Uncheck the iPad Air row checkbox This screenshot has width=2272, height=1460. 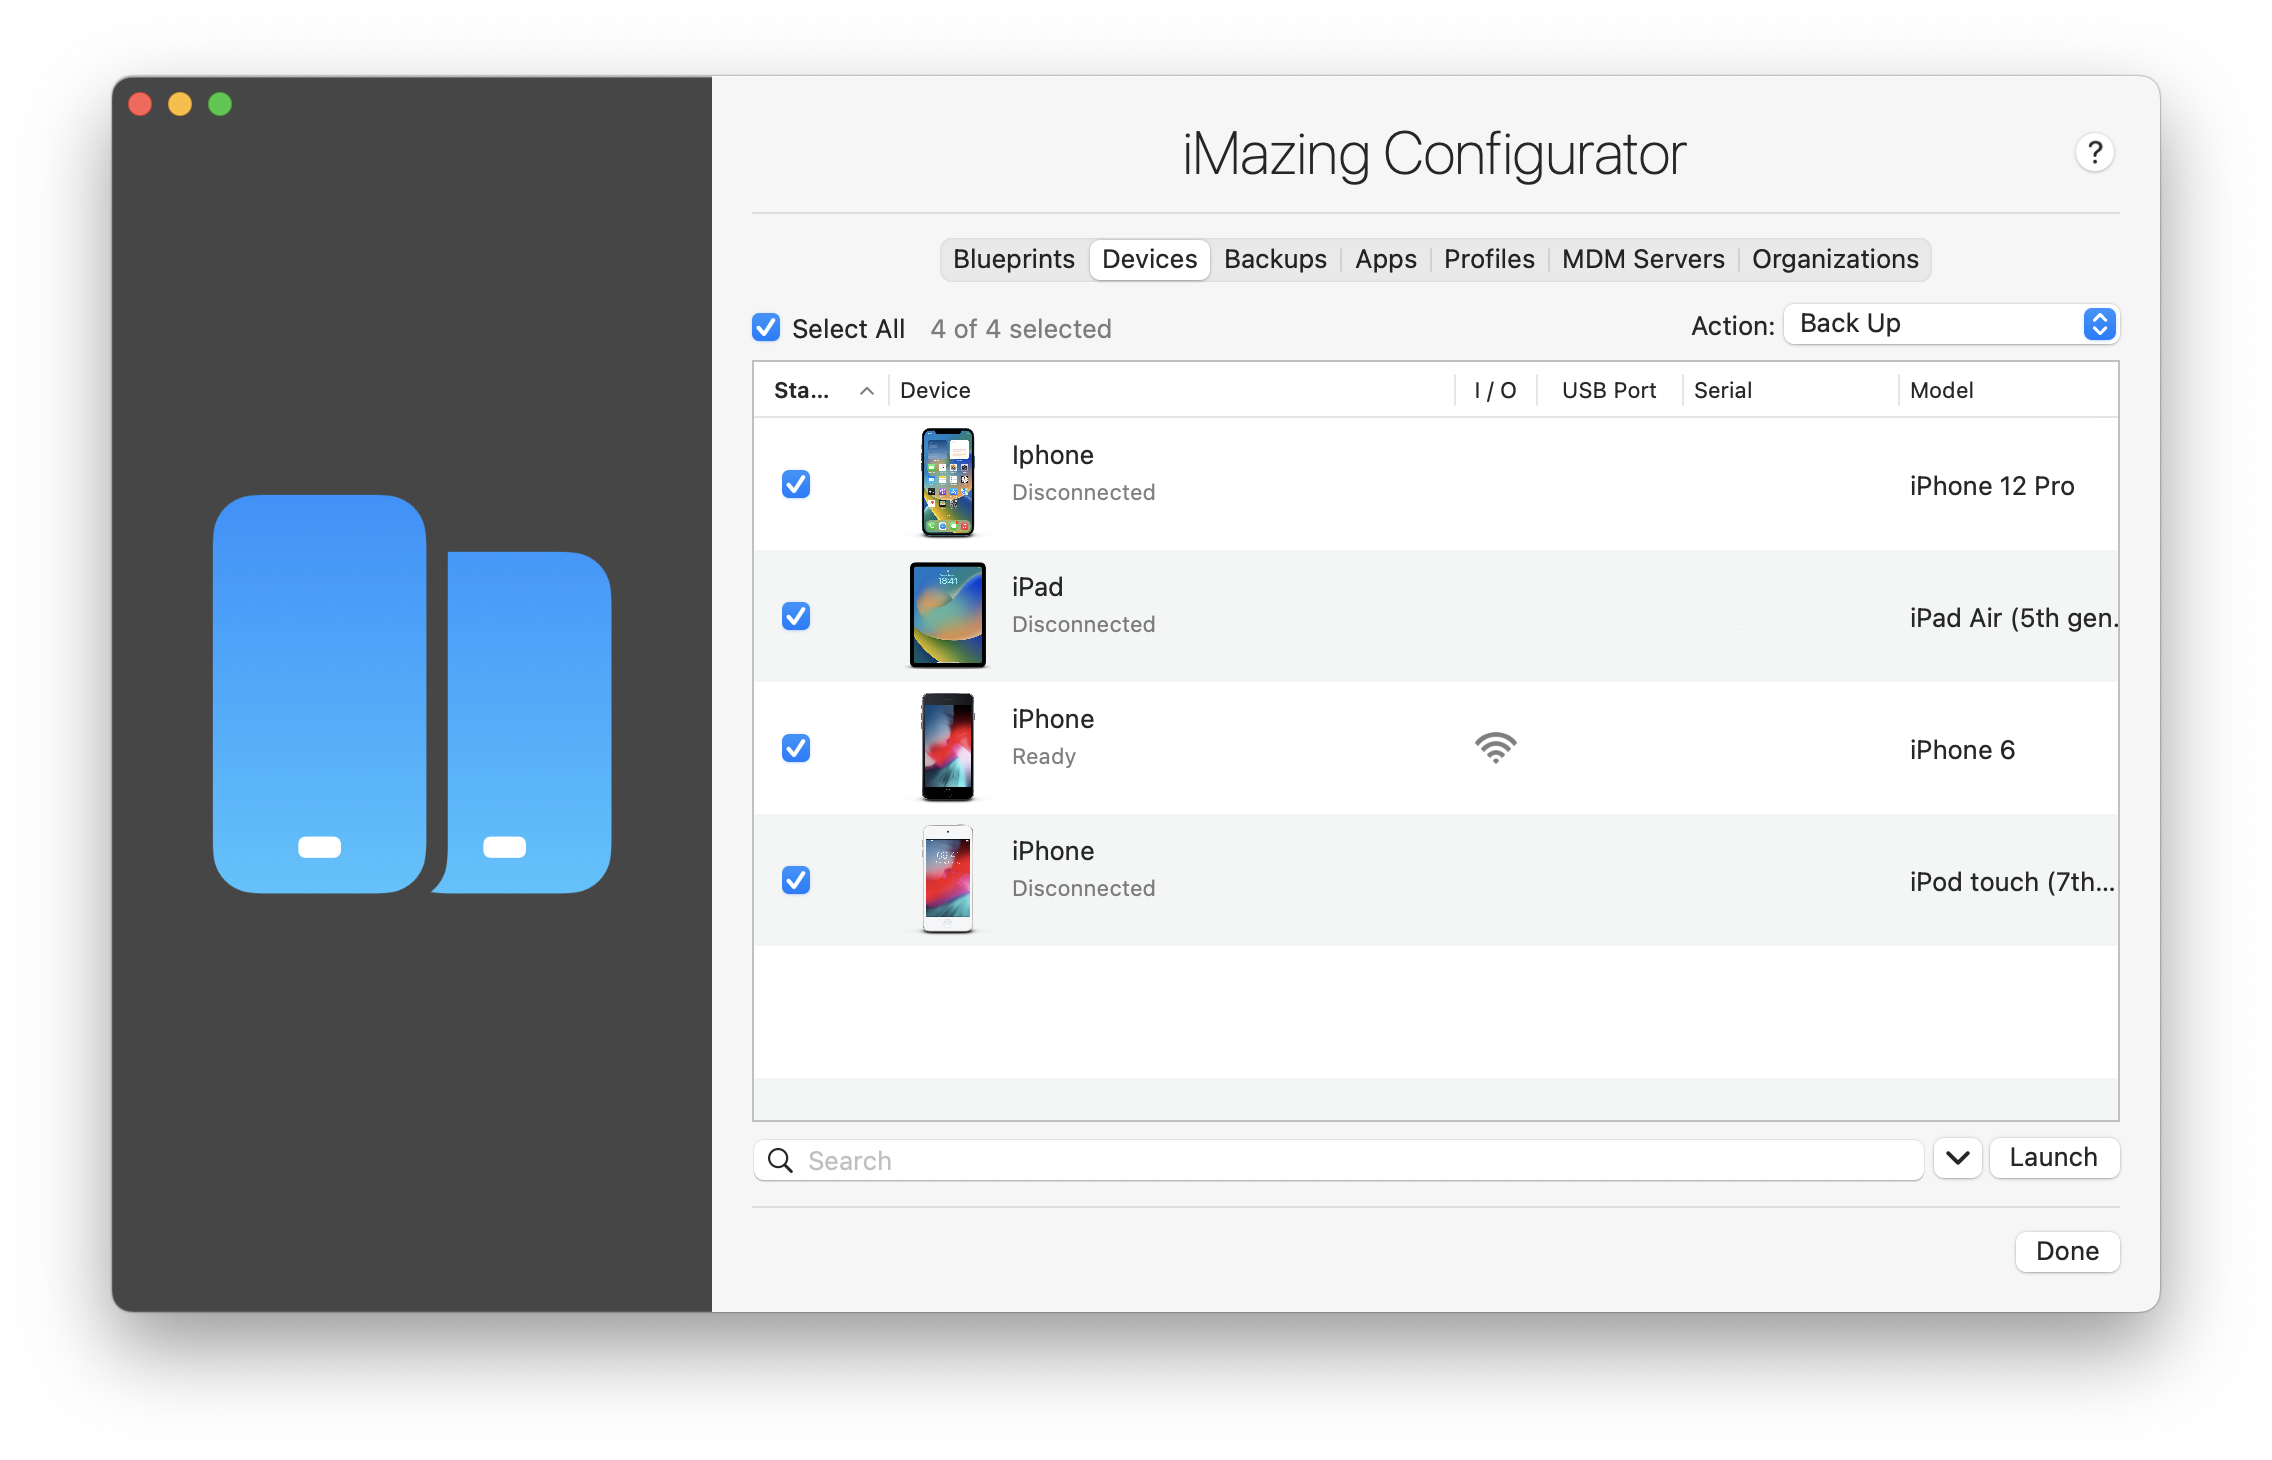[796, 616]
